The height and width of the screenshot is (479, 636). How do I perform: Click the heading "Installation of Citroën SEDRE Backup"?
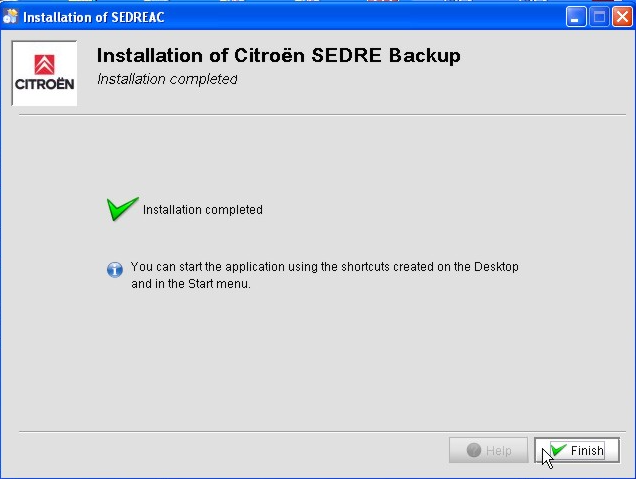278,56
